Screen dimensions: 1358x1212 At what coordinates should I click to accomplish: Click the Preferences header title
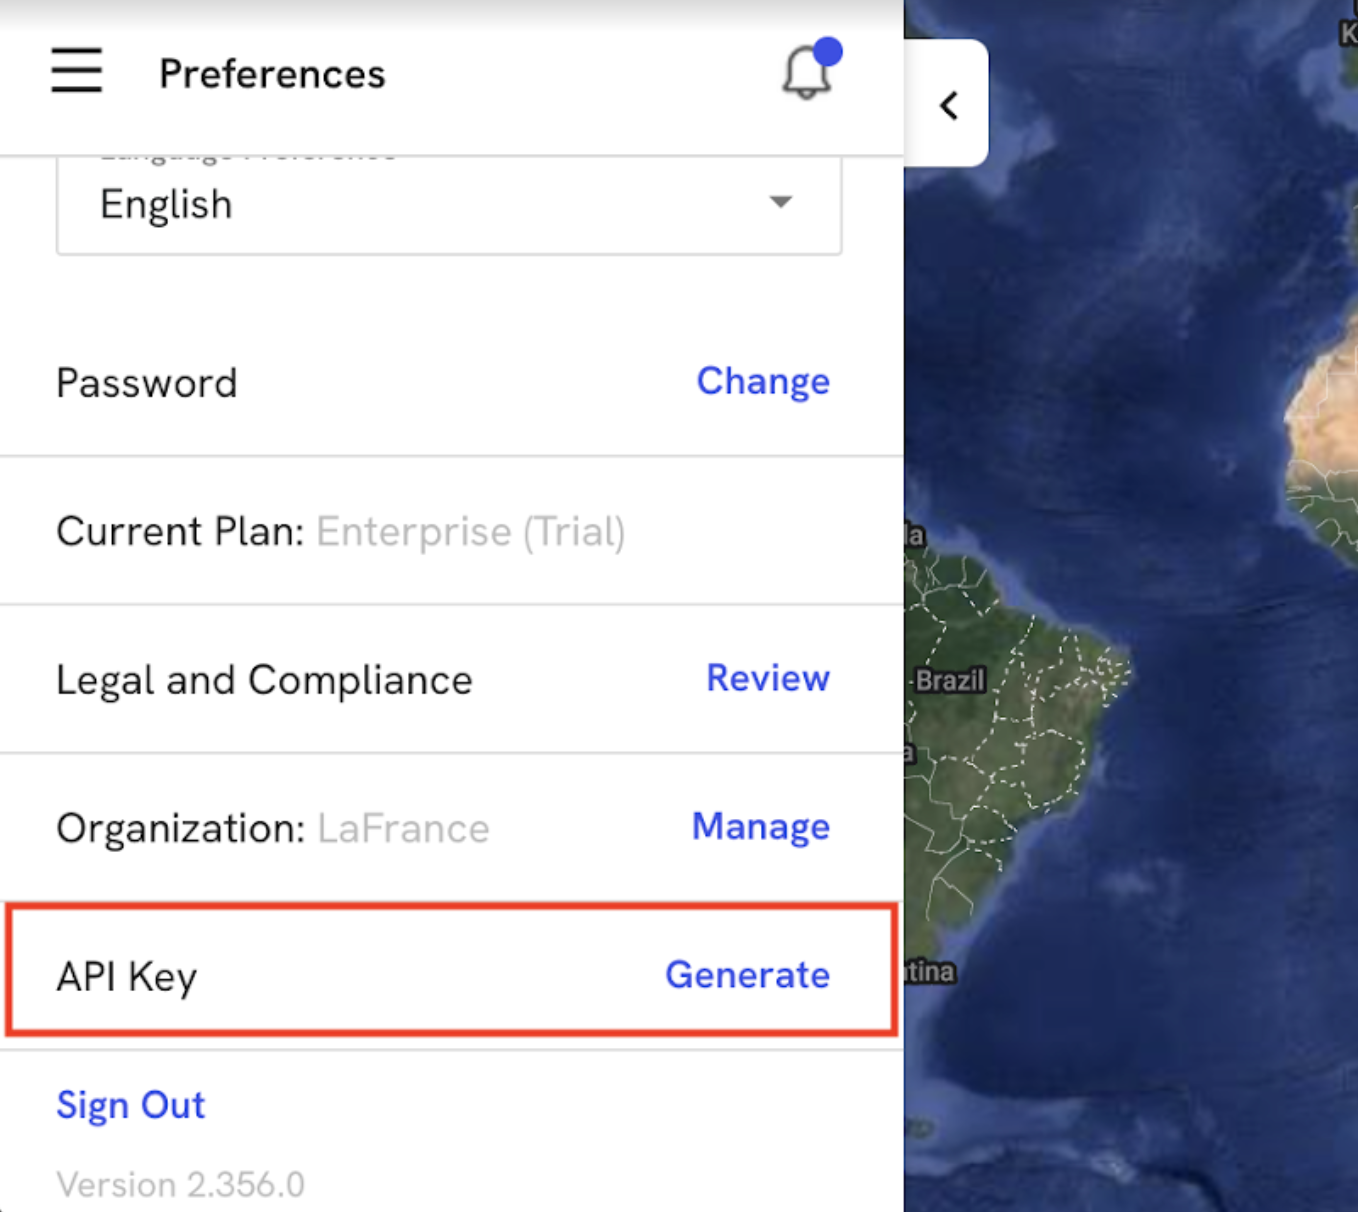(272, 74)
